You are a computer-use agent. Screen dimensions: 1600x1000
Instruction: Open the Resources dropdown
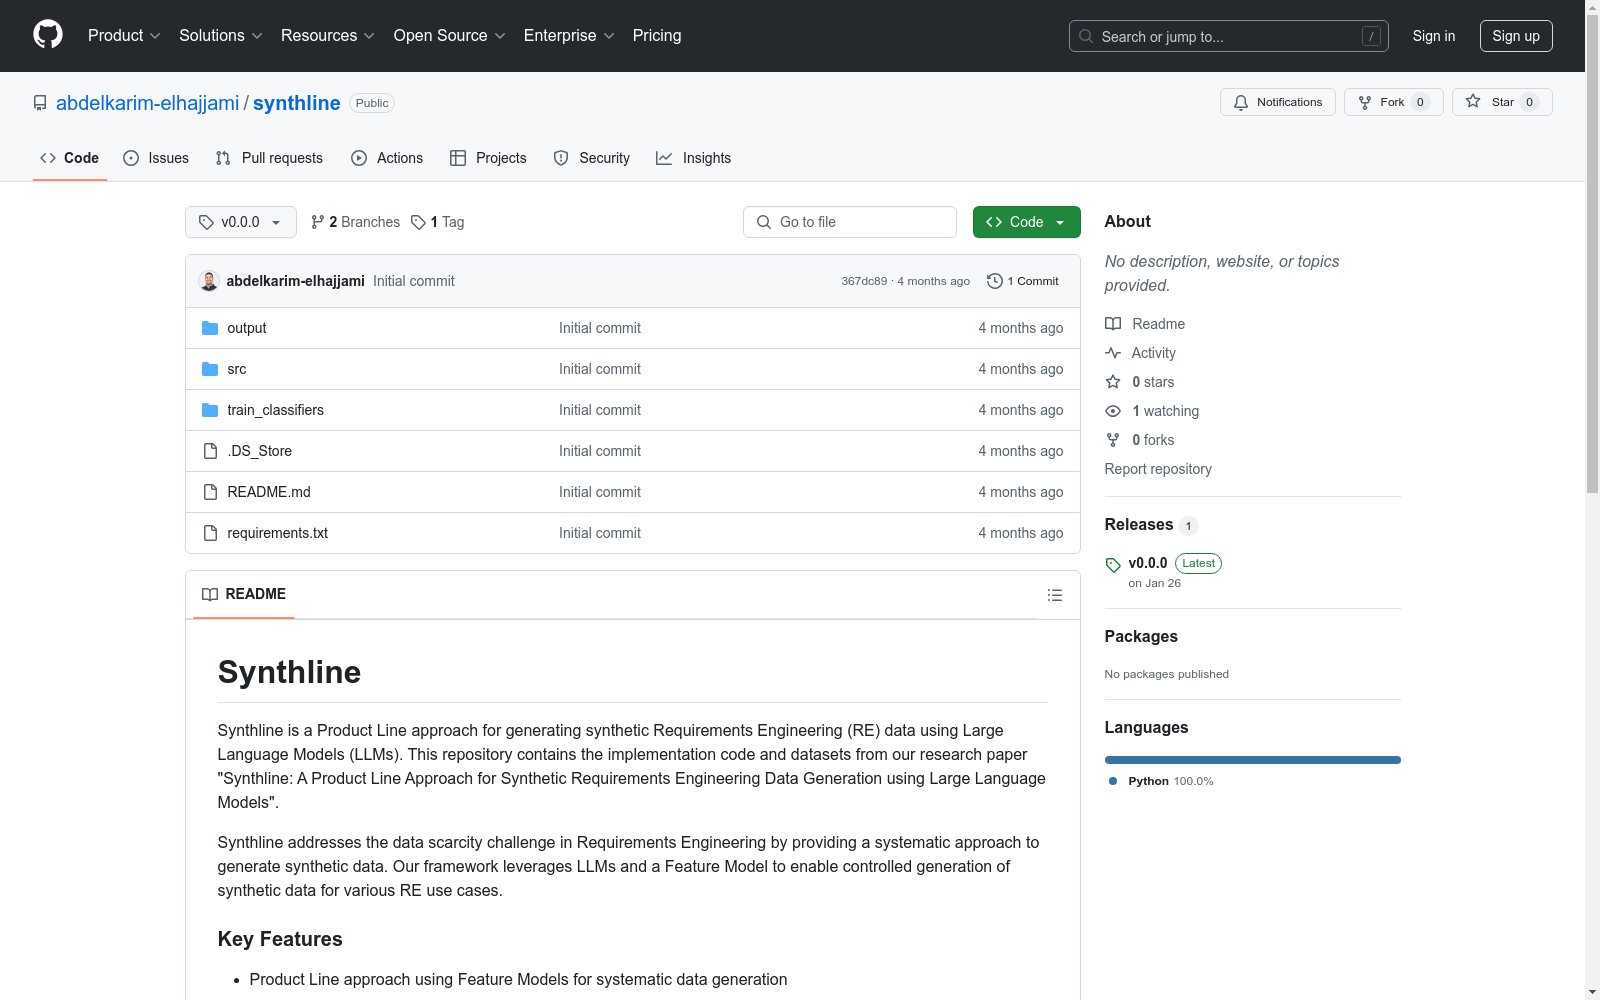point(328,36)
